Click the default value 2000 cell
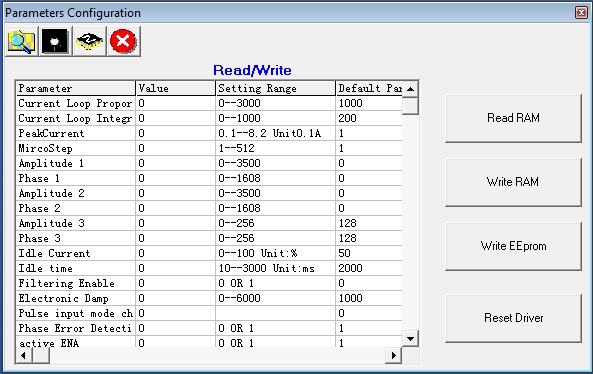This screenshot has height=374, width=593. pos(369,268)
